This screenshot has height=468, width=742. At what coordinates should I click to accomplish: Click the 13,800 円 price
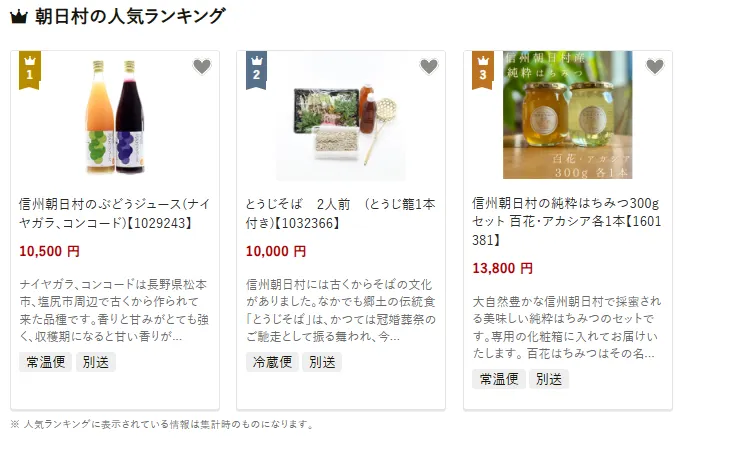click(x=503, y=268)
